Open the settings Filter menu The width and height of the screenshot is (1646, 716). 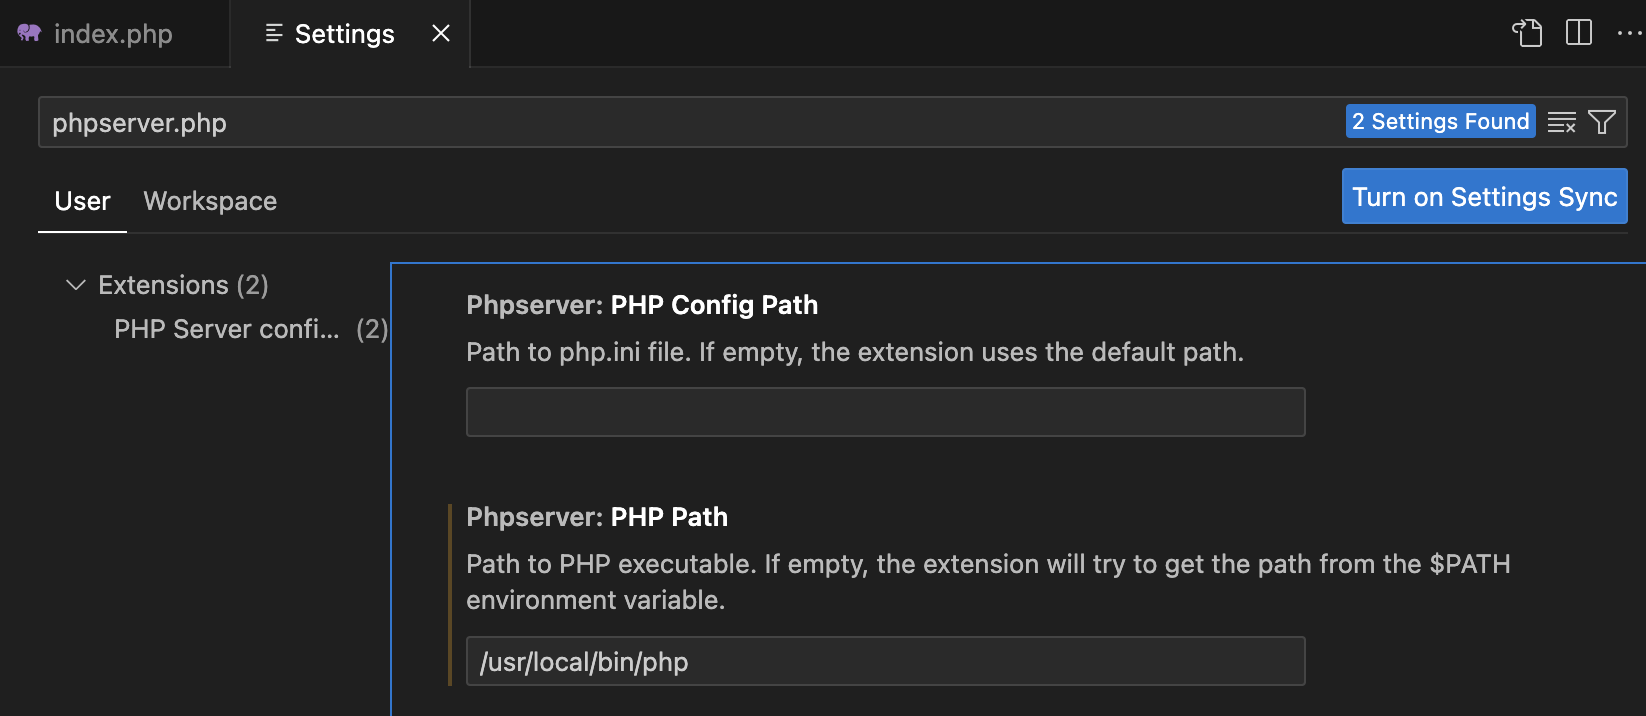tap(1602, 121)
